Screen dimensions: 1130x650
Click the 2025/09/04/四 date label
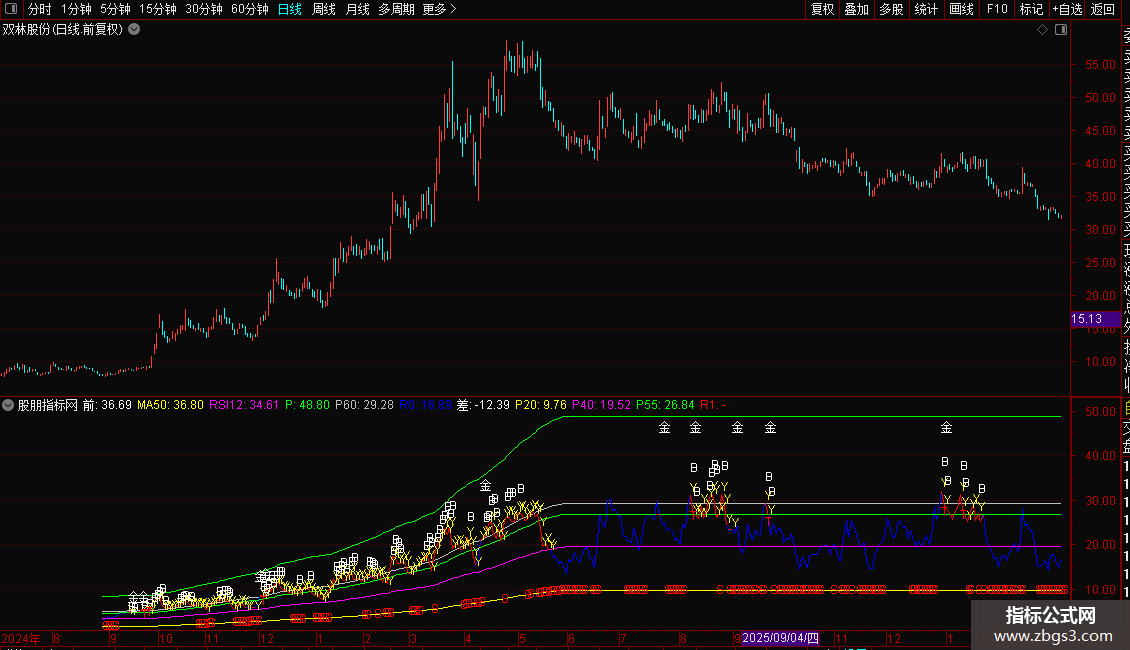[780, 638]
